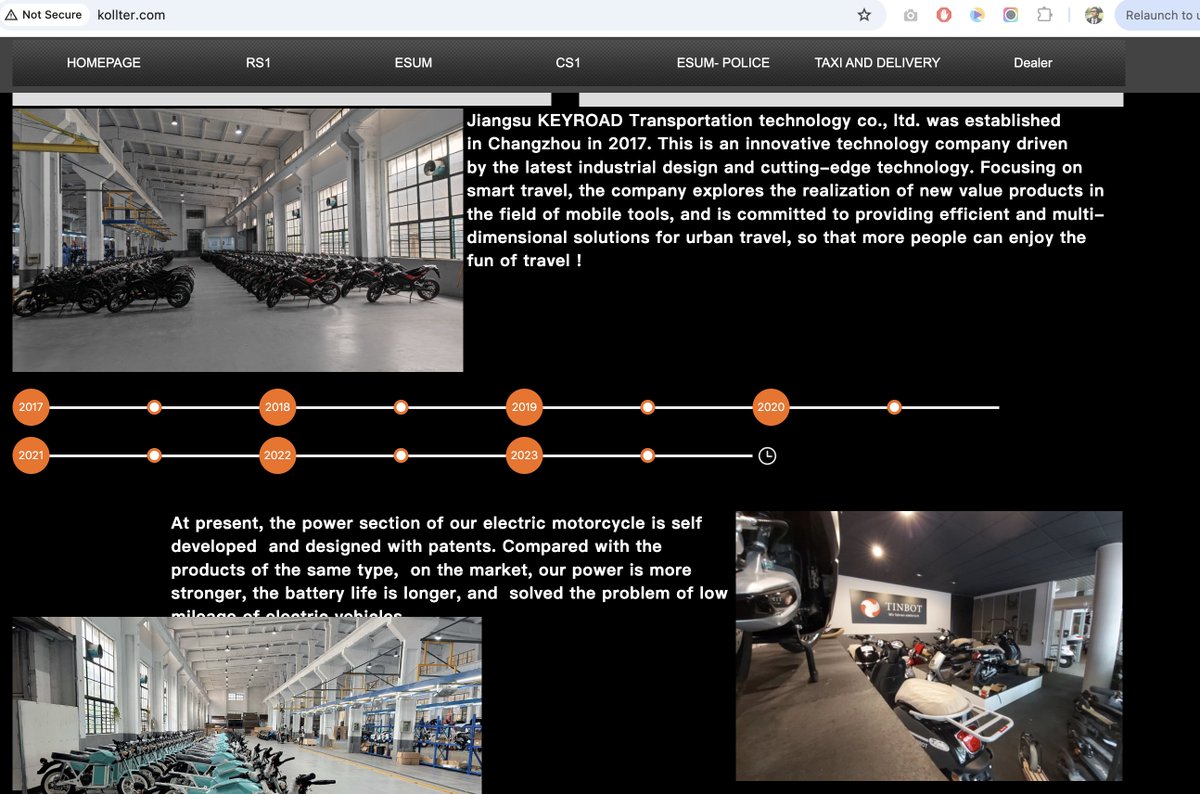Select the 2021 timeline marker
The width and height of the screenshot is (1200, 794).
tap(31, 455)
